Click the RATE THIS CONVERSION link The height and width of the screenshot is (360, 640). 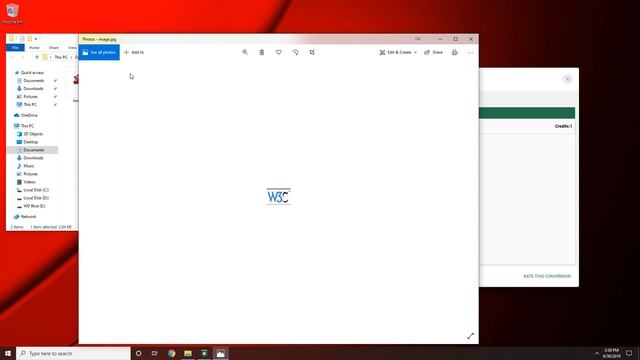click(547, 276)
